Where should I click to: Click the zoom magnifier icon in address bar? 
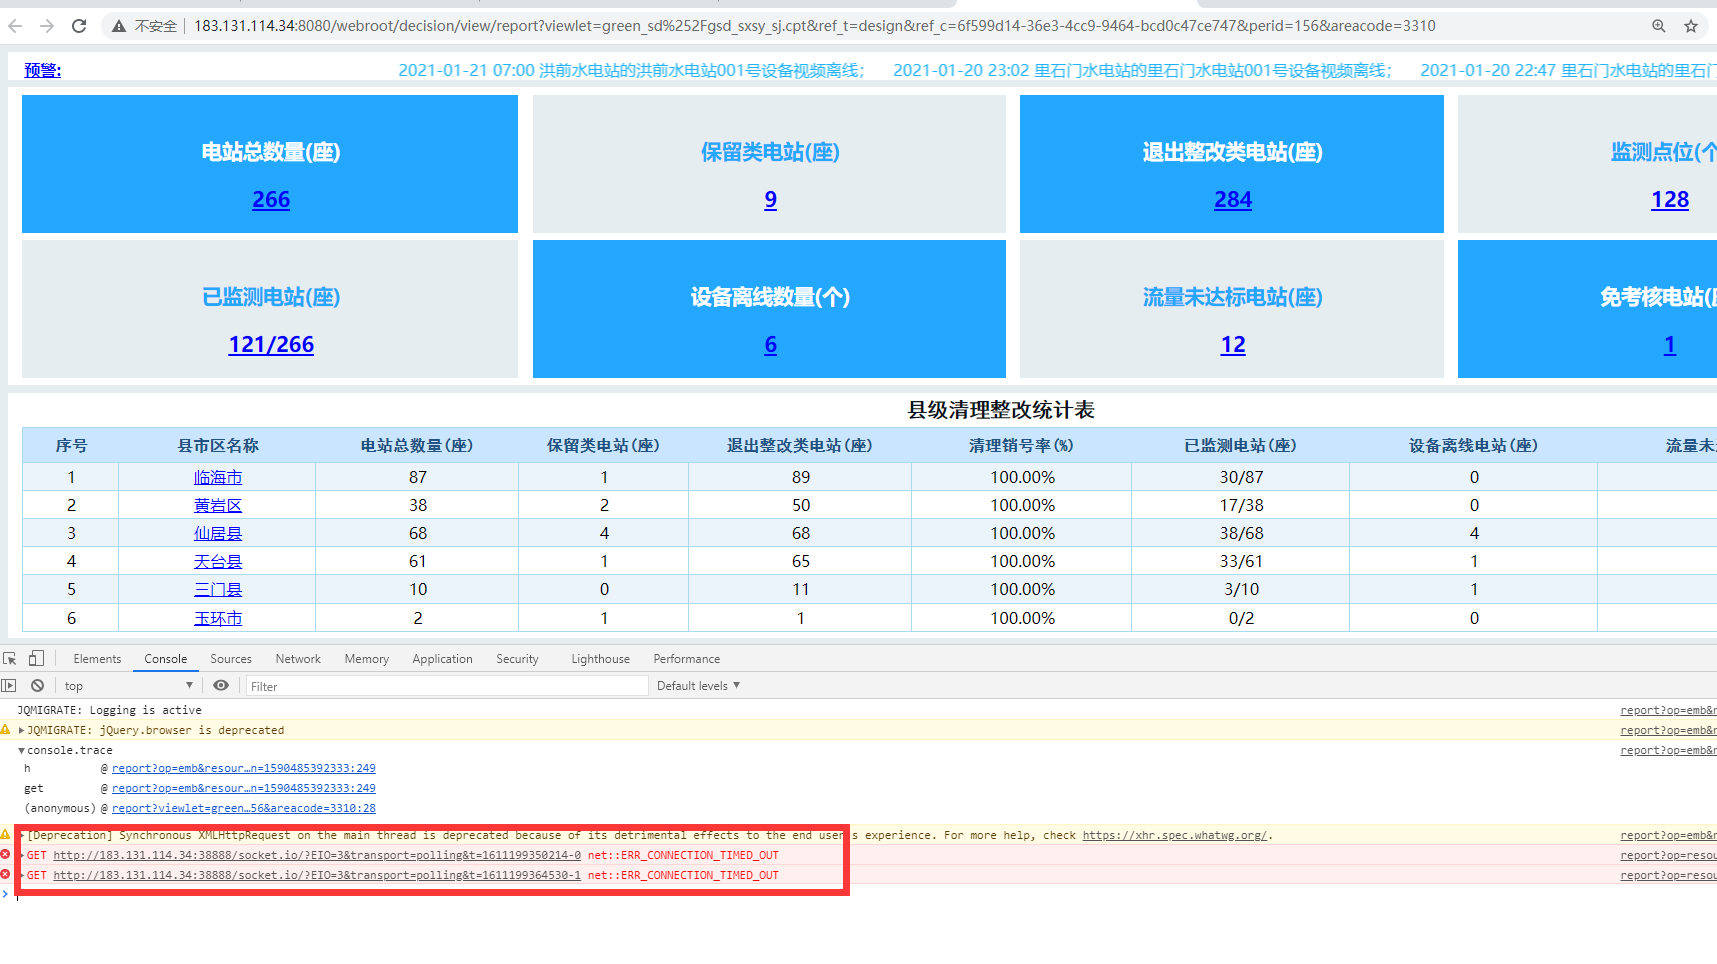tap(1658, 26)
